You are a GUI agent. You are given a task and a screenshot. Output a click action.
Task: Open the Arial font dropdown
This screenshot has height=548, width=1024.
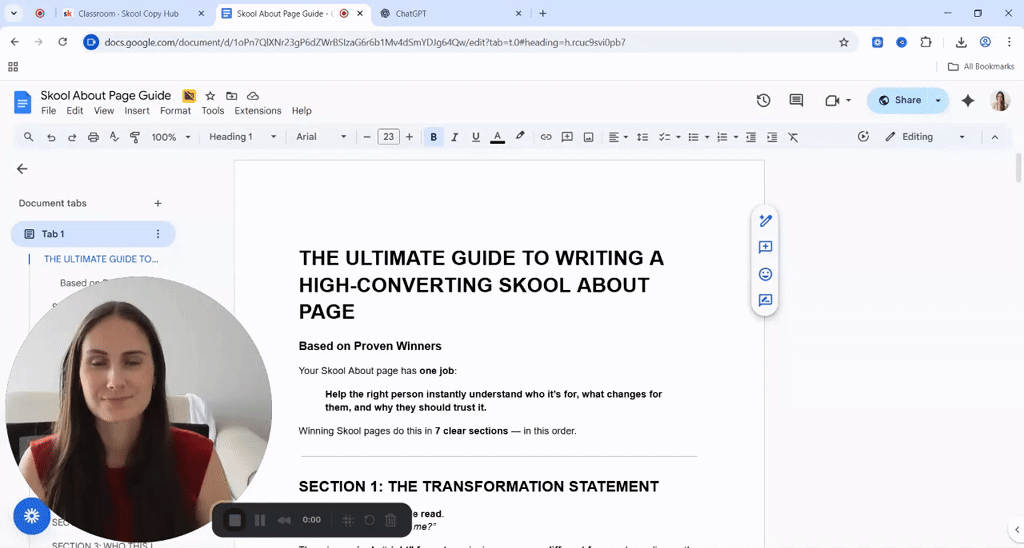point(321,137)
